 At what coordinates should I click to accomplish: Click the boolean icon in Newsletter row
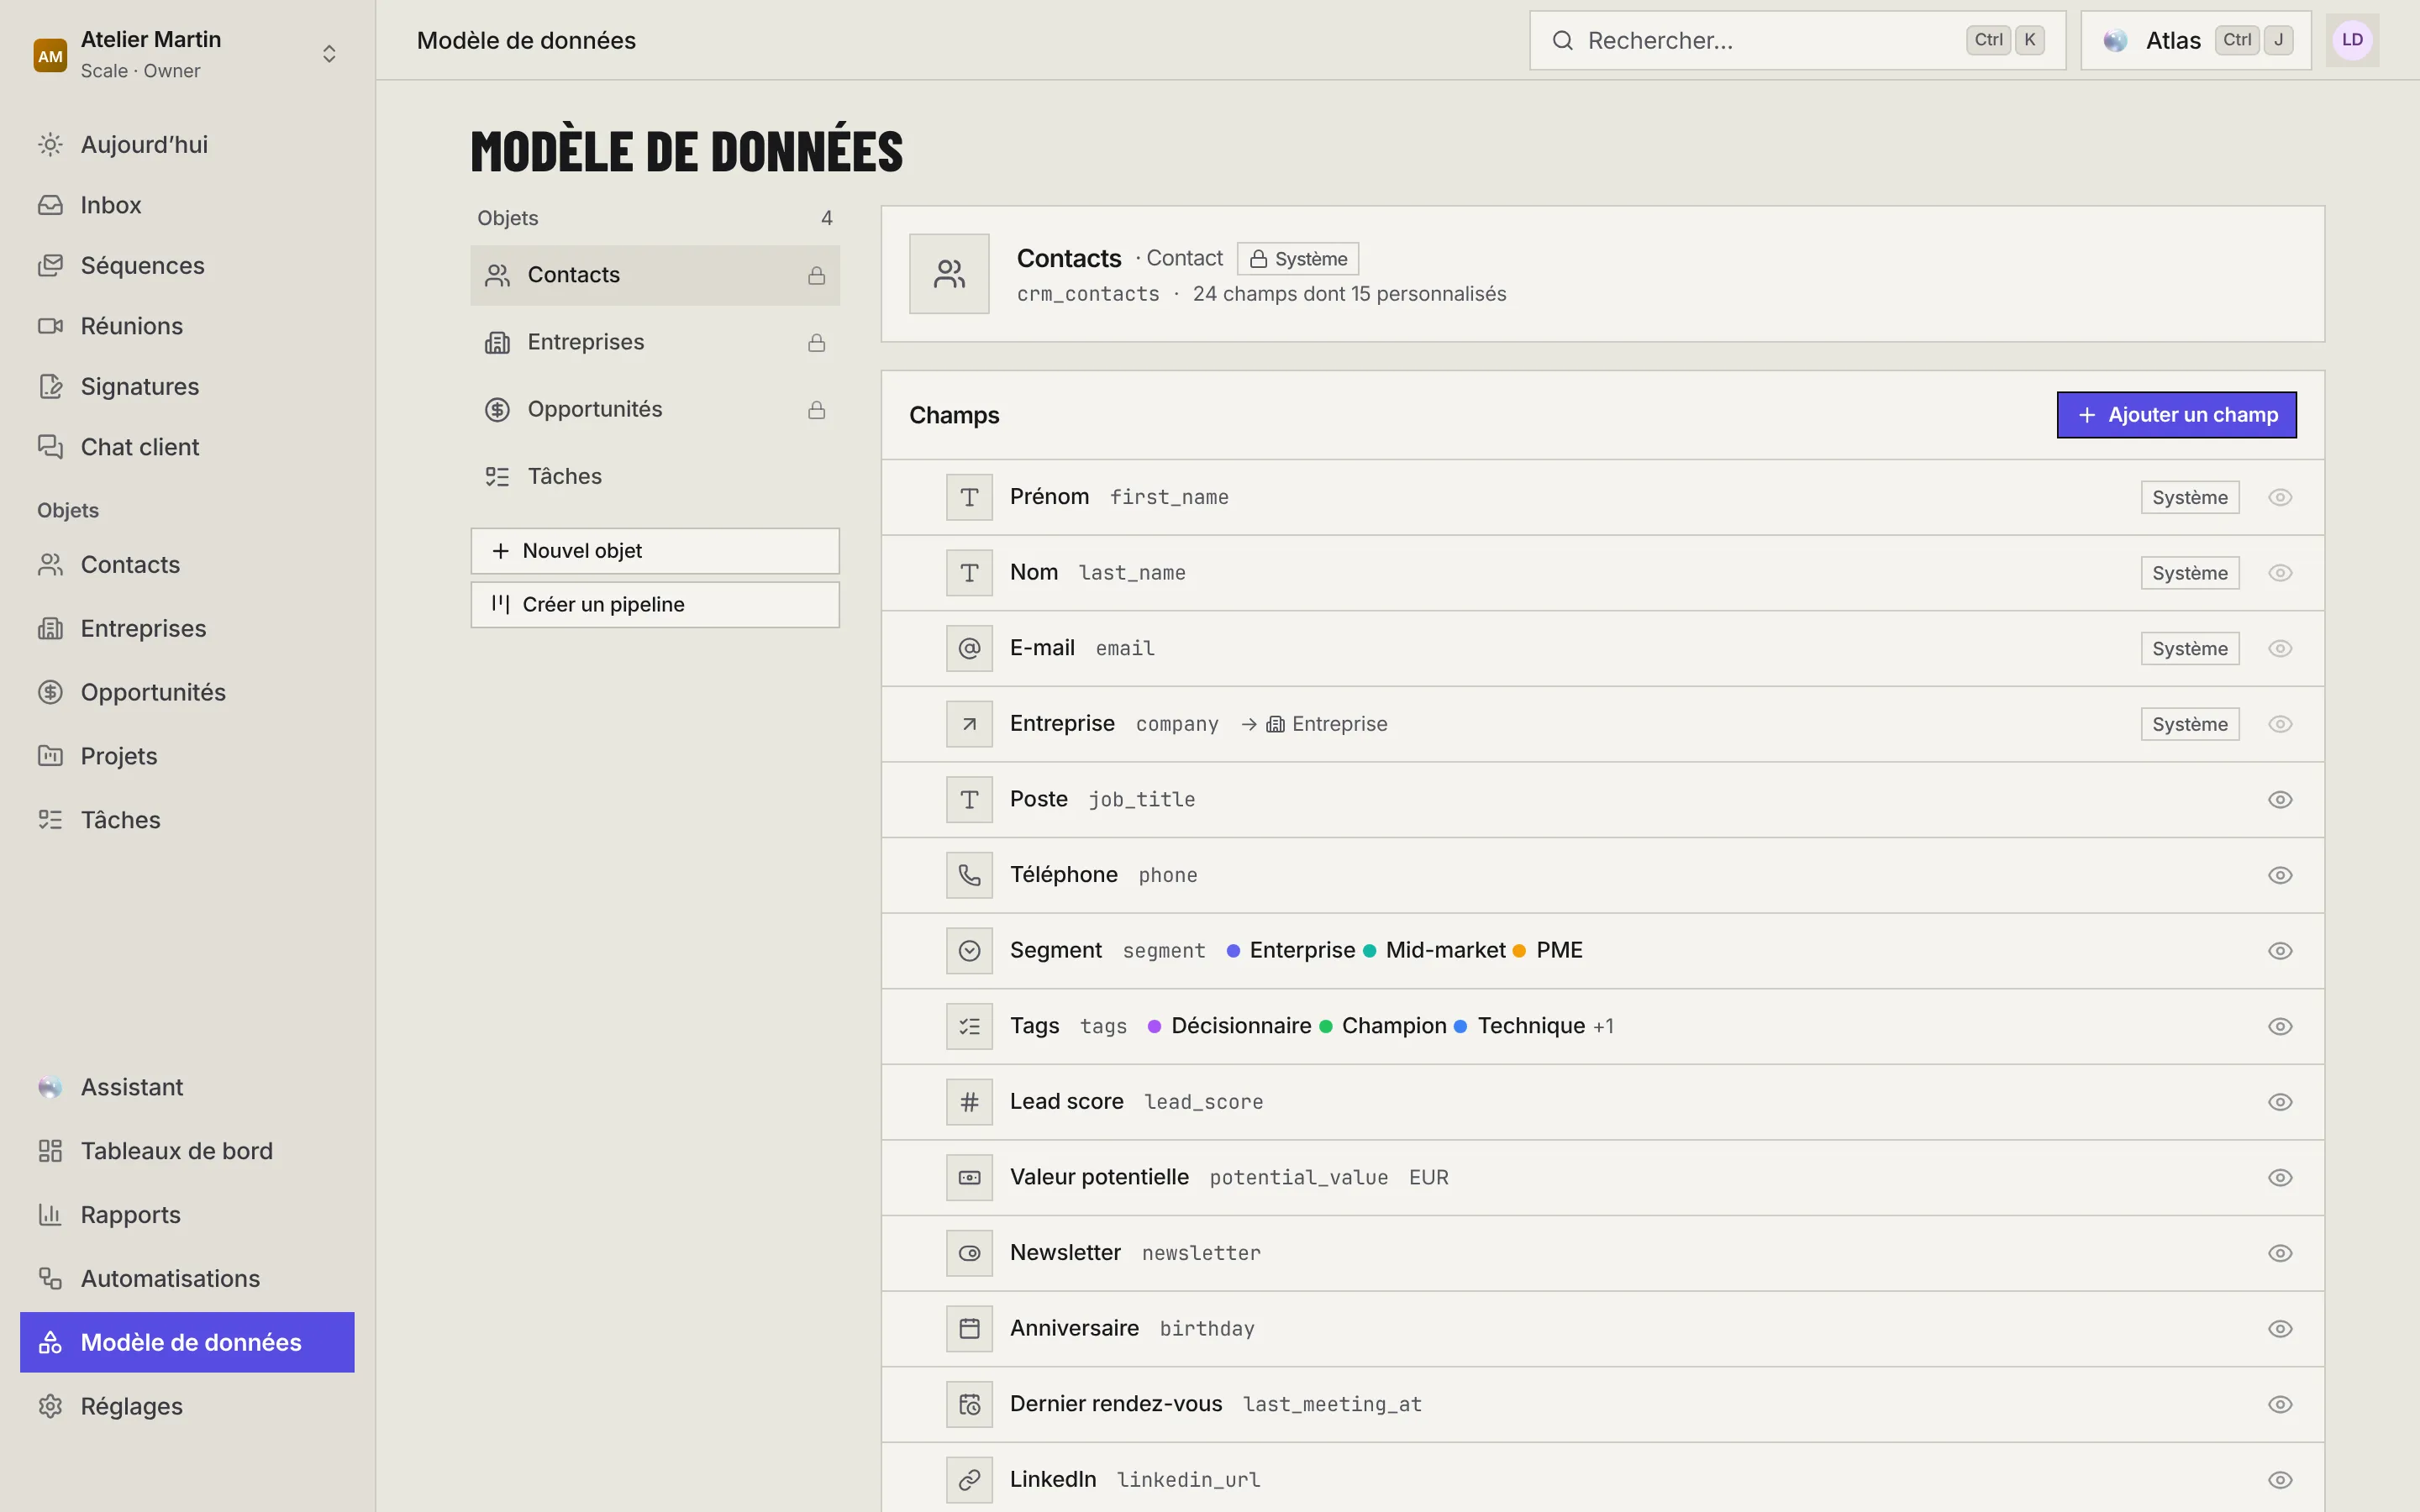[969, 1253]
